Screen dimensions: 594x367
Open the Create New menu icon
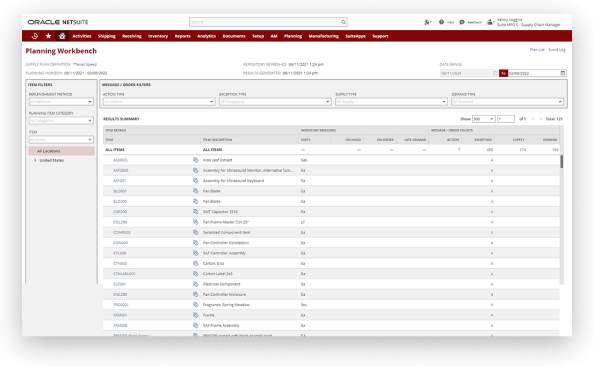pyautogui.click(x=427, y=22)
